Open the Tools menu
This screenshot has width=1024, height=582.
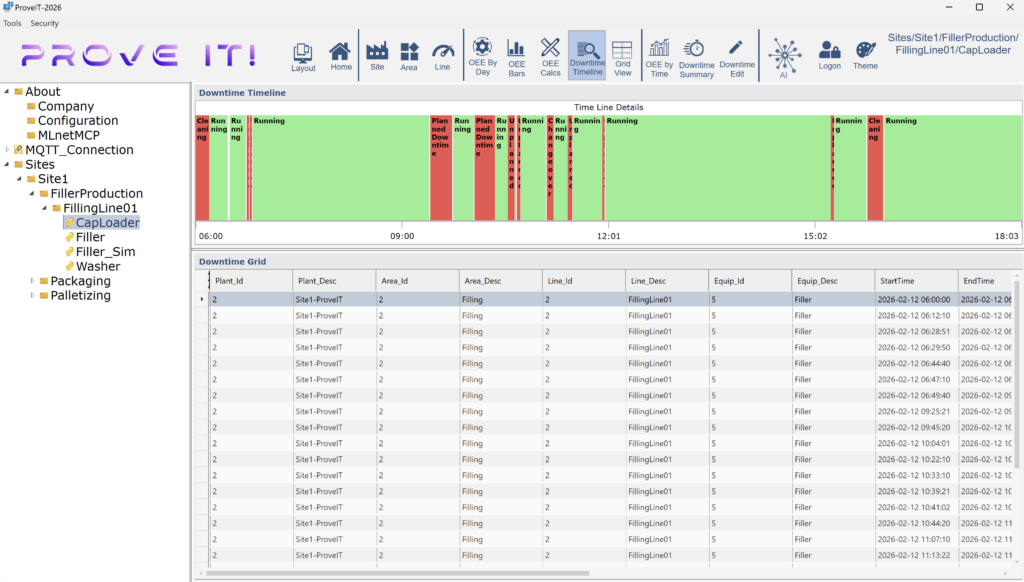coord(12,23)
